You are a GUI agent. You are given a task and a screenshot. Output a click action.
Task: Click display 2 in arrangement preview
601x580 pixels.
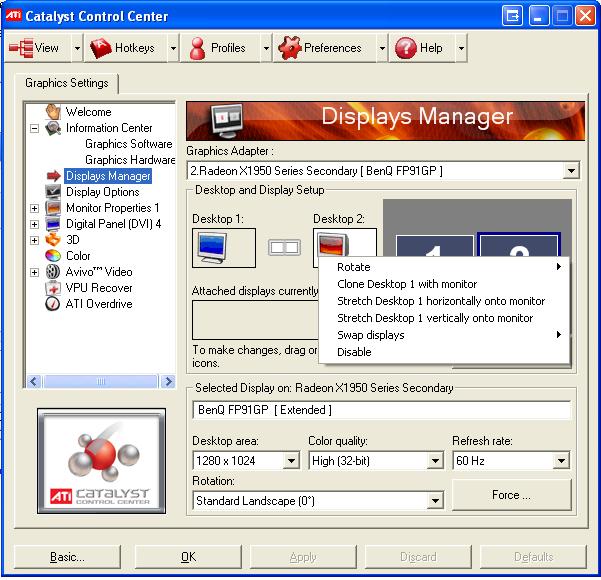(x=519, y=245)
